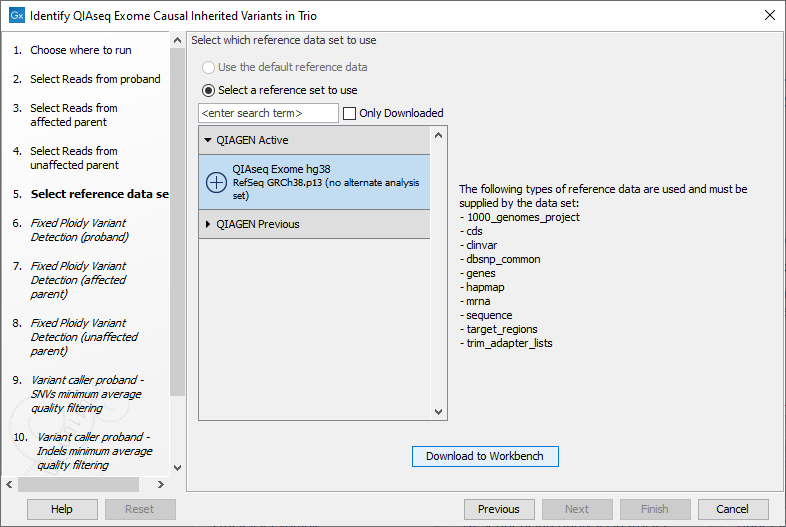Screen dimensions: 786x527
Task: Click the Gx application icon in title bar
Action: click(16, 16)
